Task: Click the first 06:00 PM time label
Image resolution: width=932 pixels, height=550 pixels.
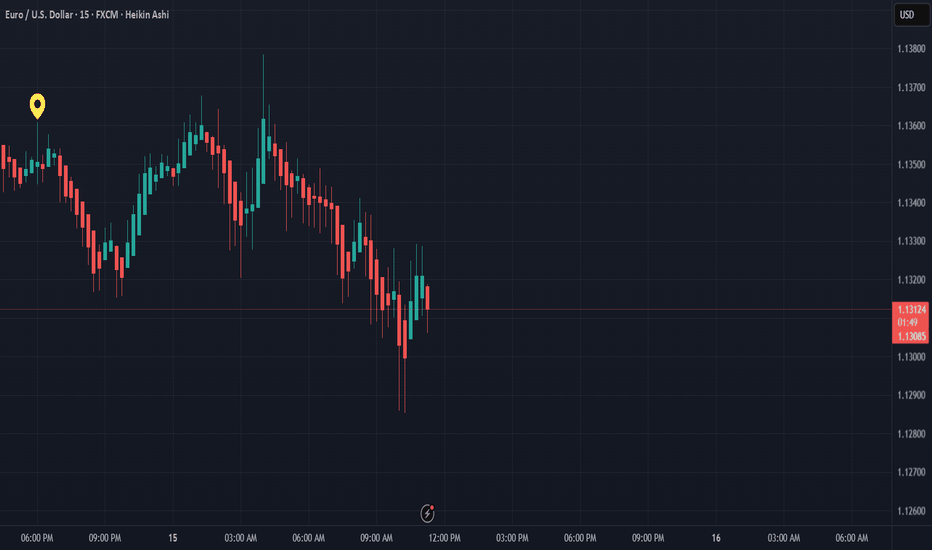Action: point(37,538)
